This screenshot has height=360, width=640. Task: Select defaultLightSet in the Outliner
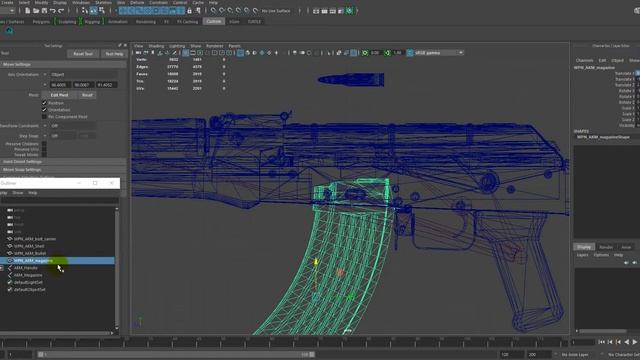(x=28, y=282)
